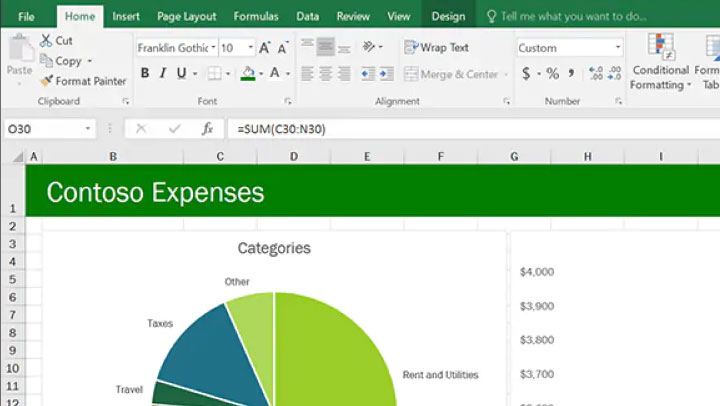Click the Format Painter brush icon
720x406 pixels.
click(x=46, y=81)
